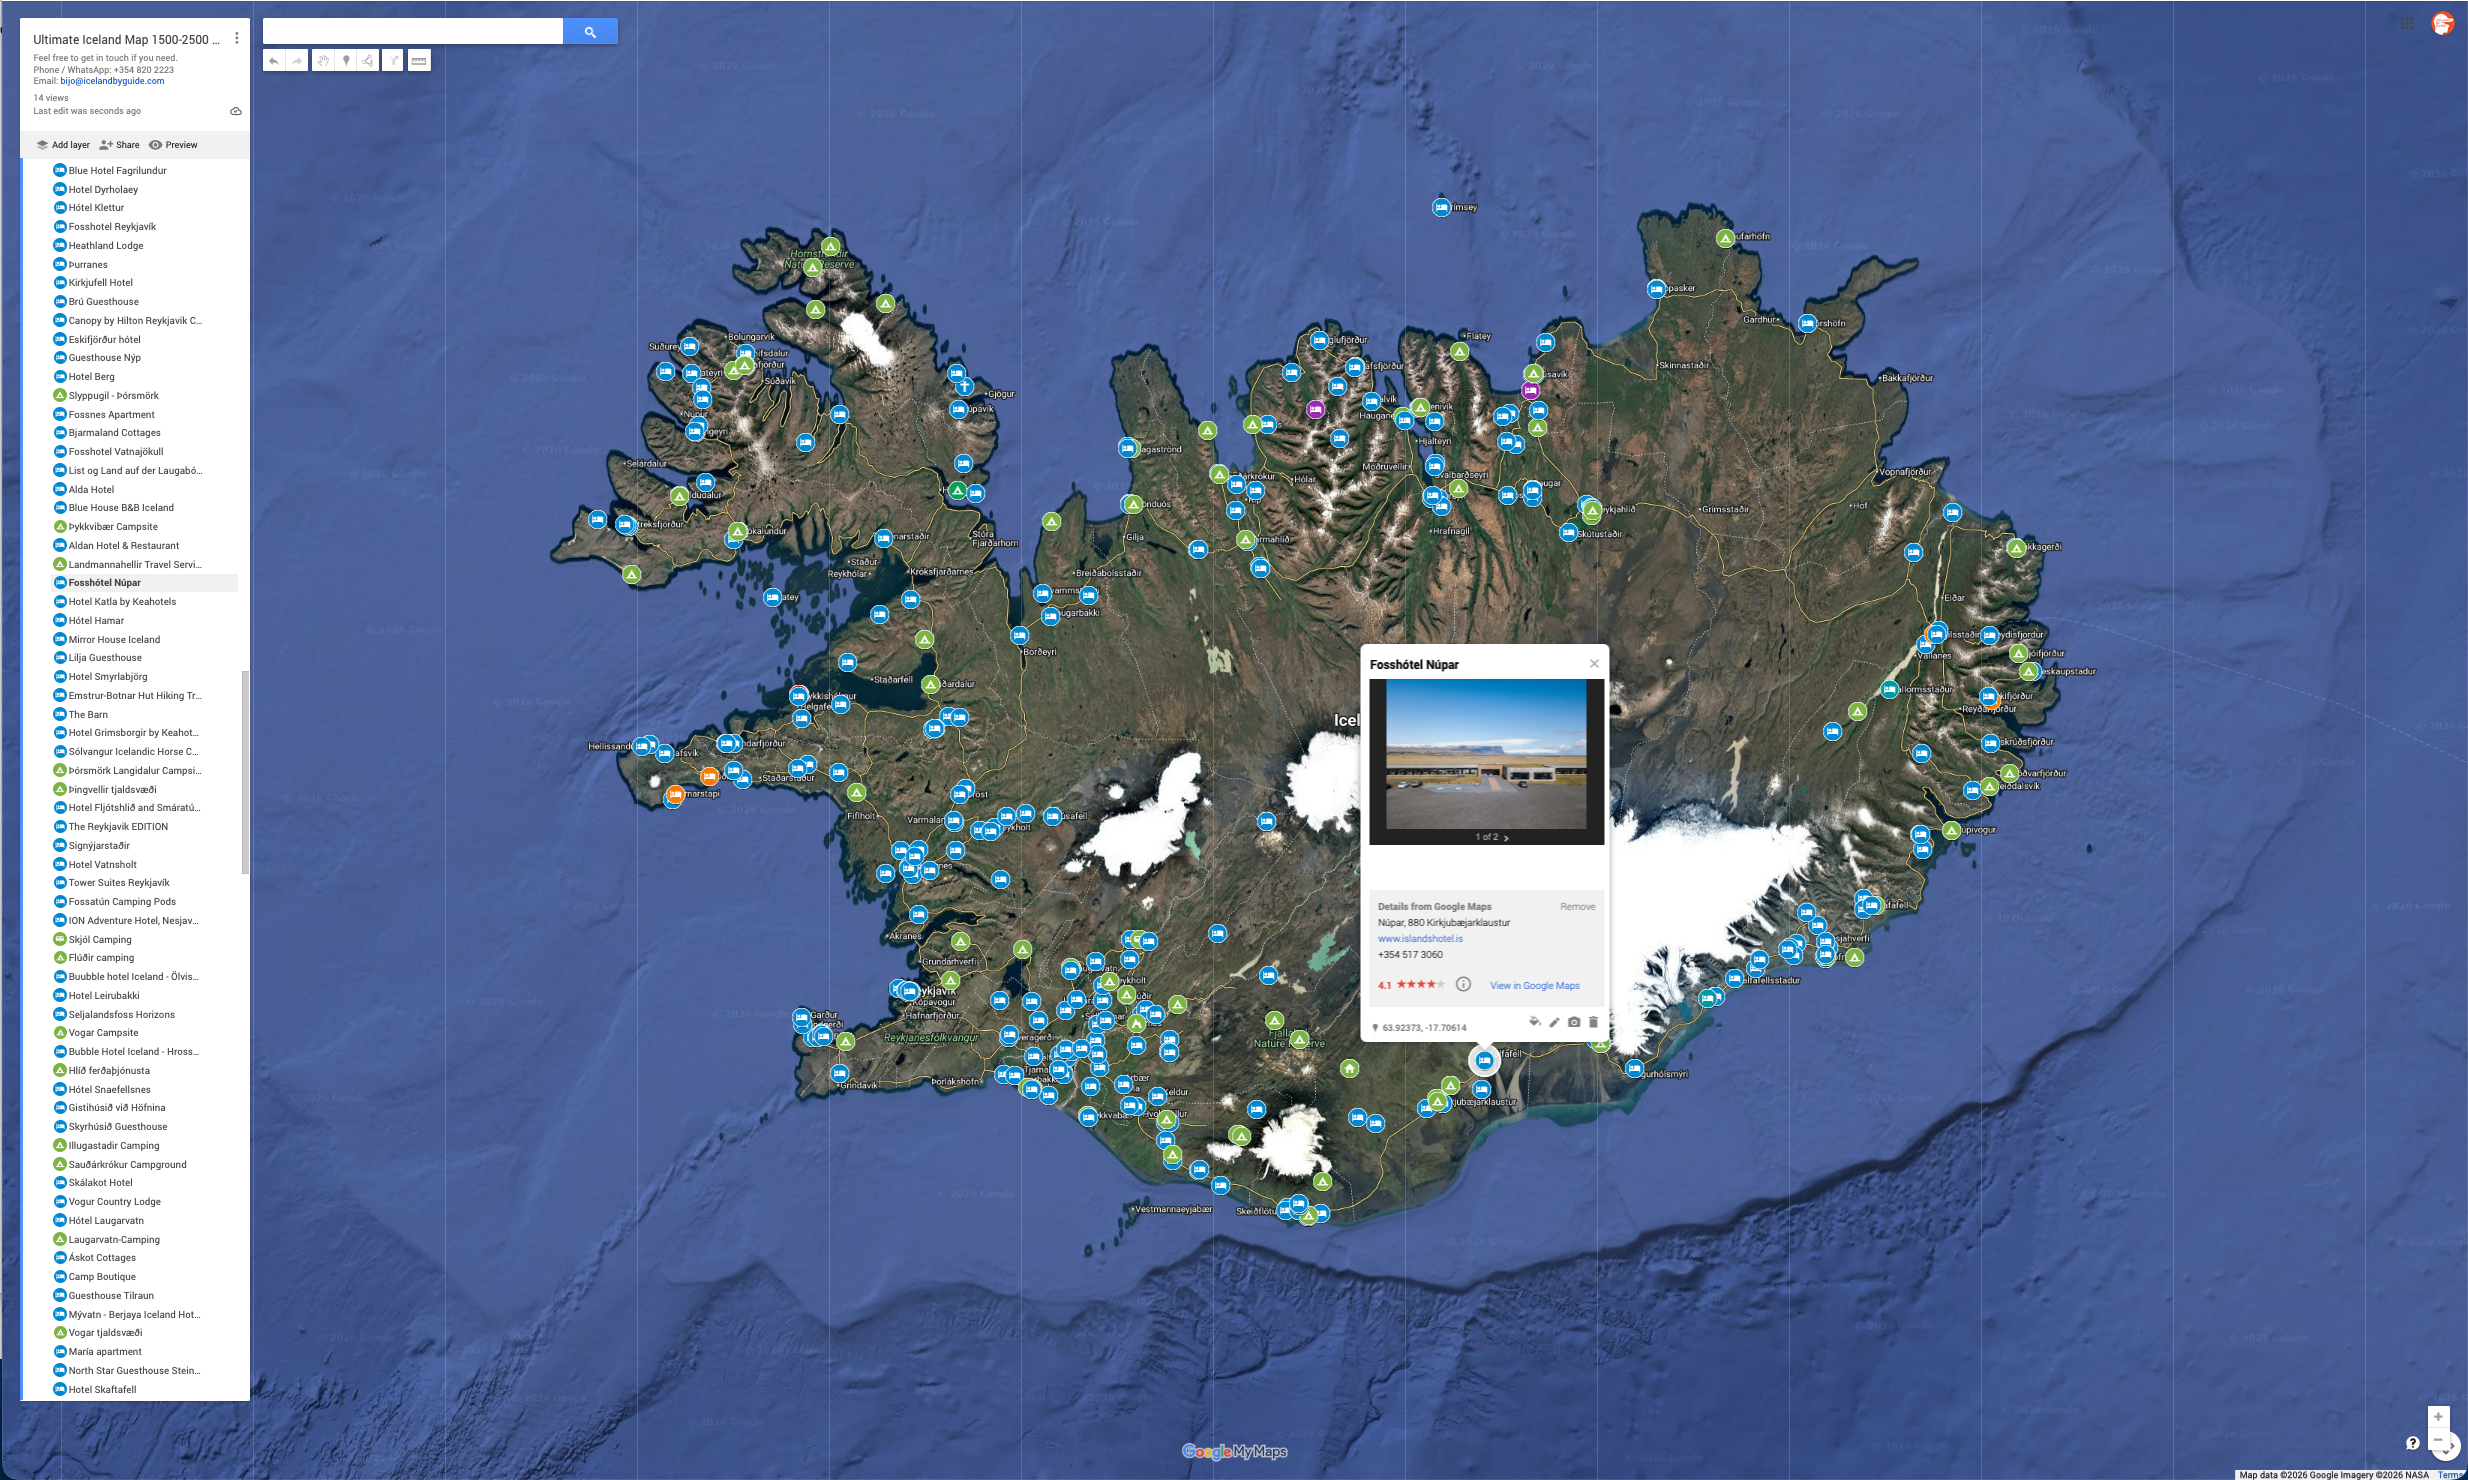2468x1480 pixels.
Task: Open the bijo@icelandbyguide.com email link
Action: [112, 81]
